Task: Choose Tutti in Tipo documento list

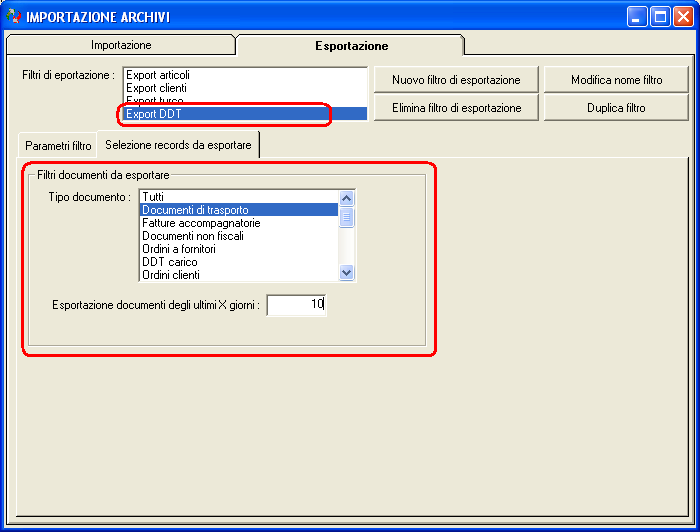Action: 239,197
